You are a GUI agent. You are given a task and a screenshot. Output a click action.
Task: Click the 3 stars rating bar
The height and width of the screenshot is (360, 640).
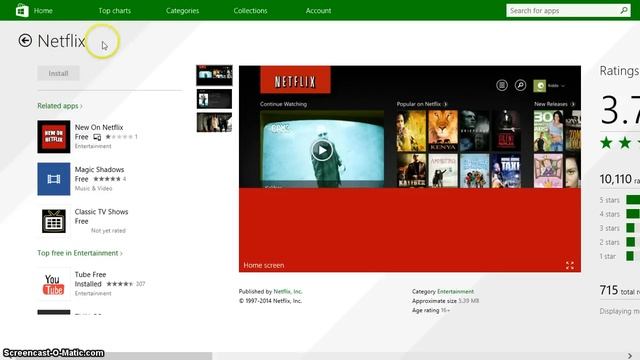631,228
